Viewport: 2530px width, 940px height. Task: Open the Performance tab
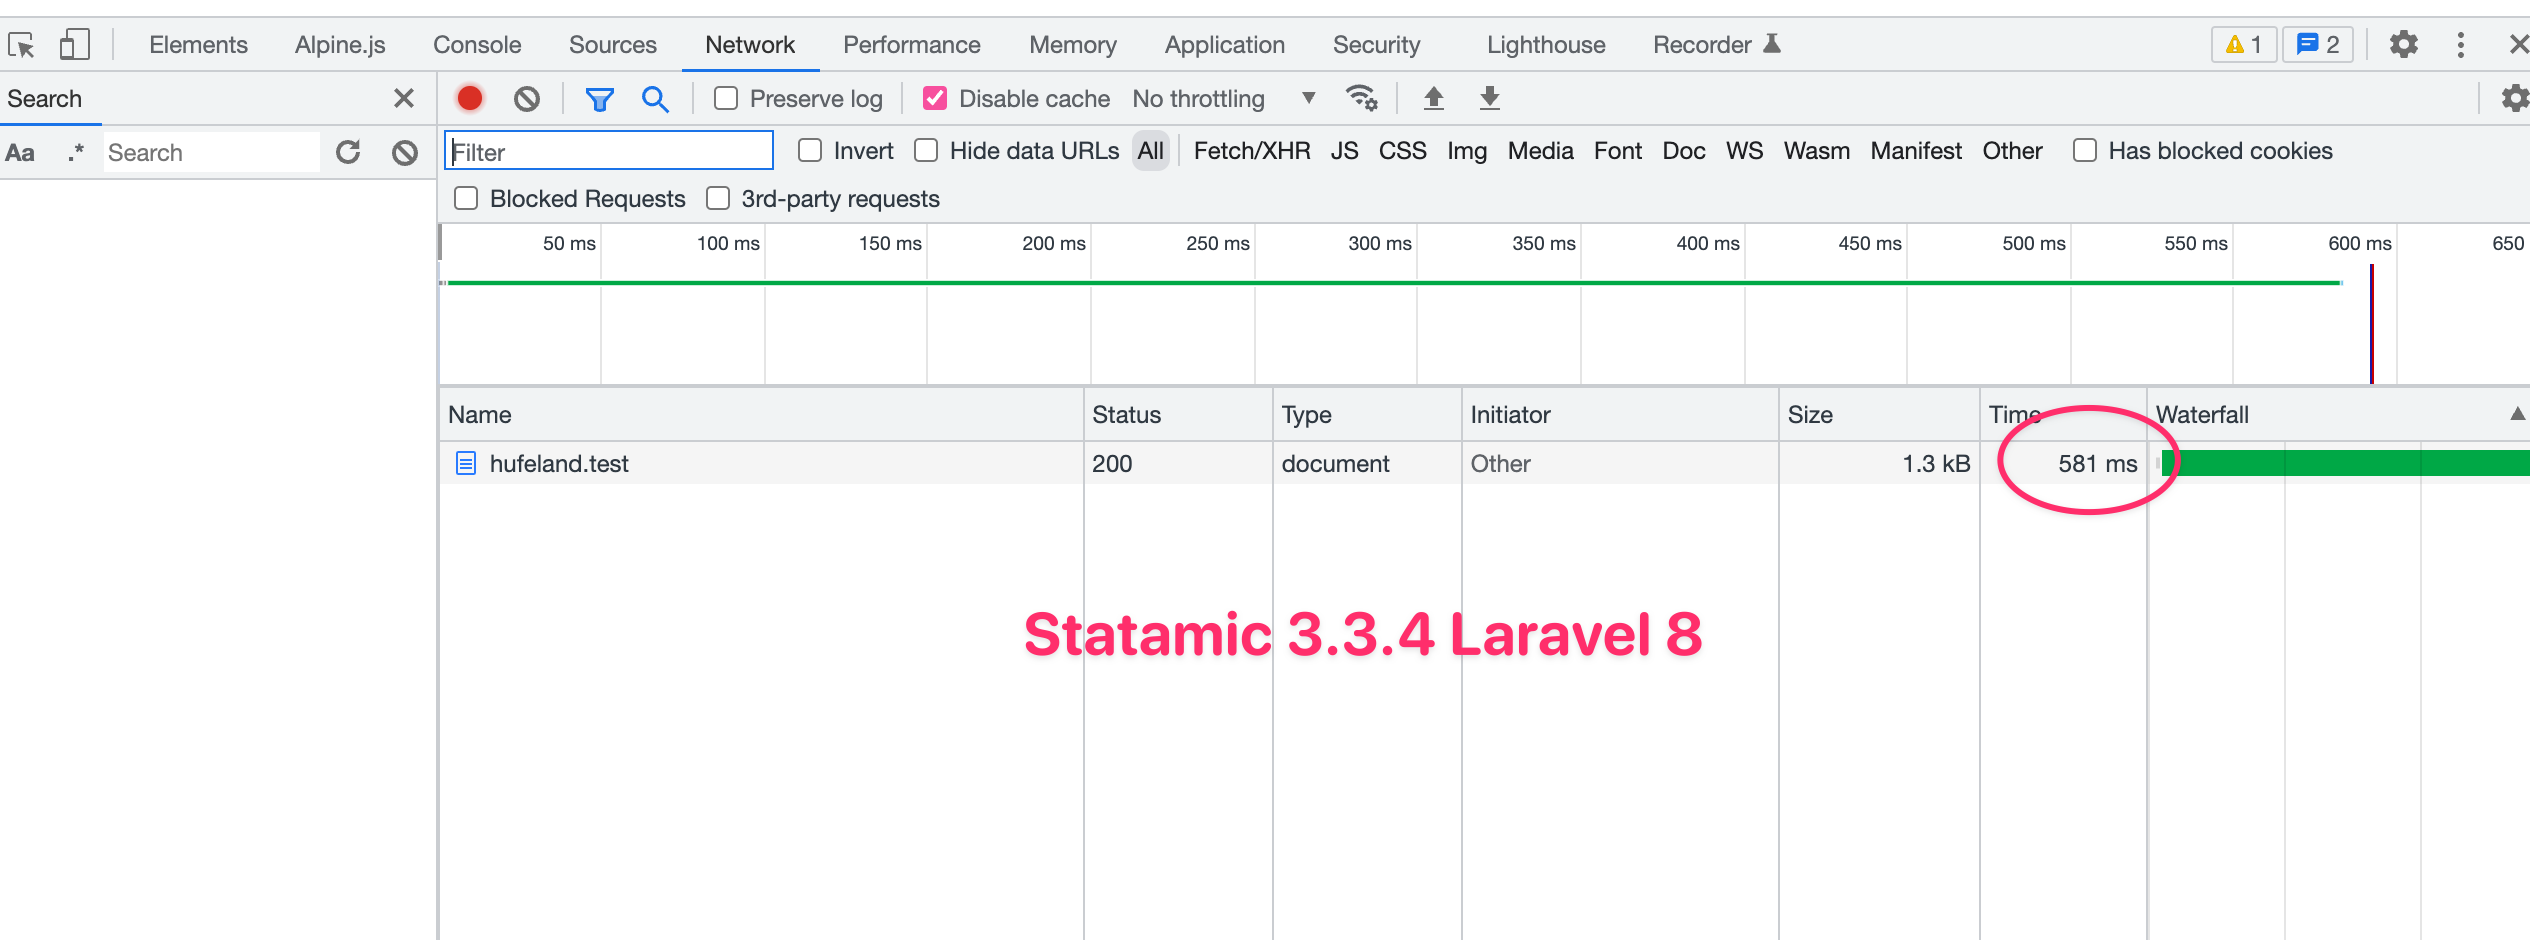(912, 45)
